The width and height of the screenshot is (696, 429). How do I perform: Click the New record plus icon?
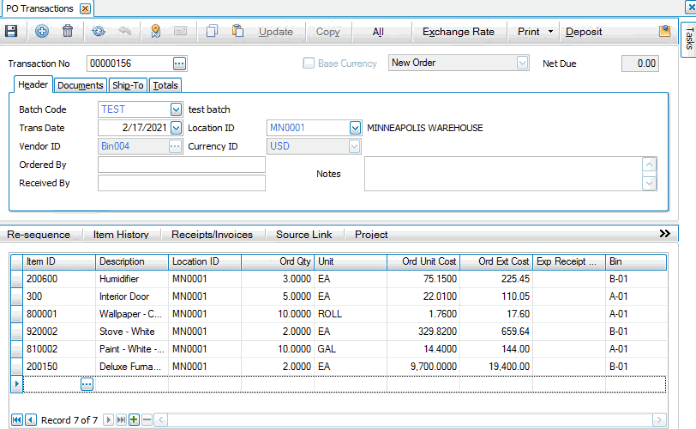(42, 31)
